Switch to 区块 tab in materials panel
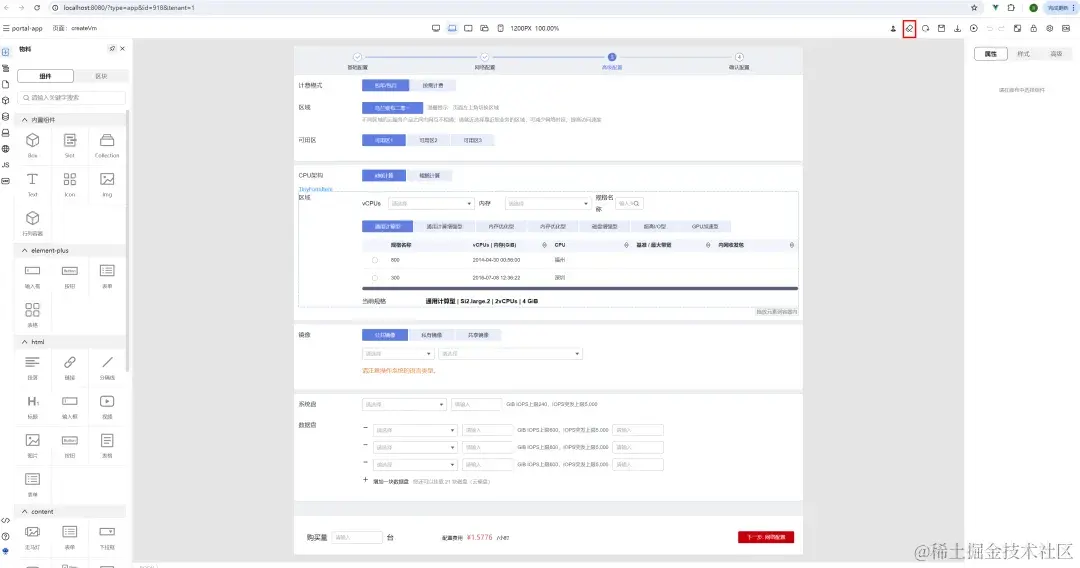 click(101, 76)
